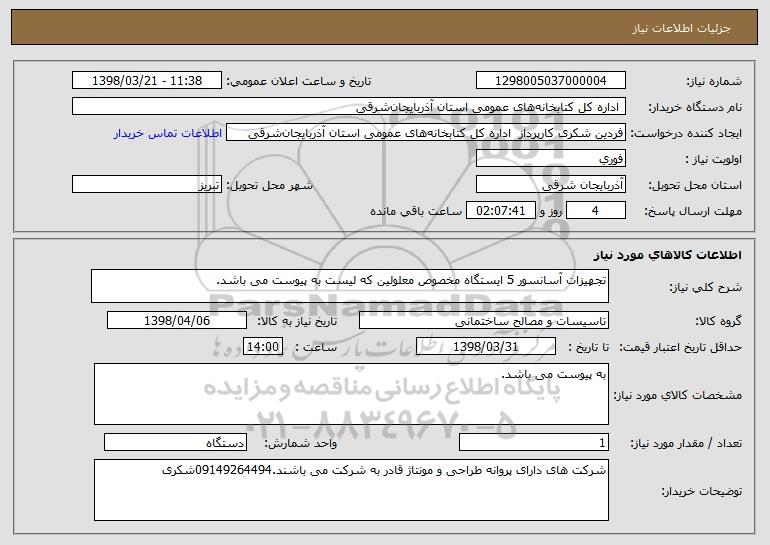
Task: Click the remaining time field 02:07:41
Action: coord(500,211)
